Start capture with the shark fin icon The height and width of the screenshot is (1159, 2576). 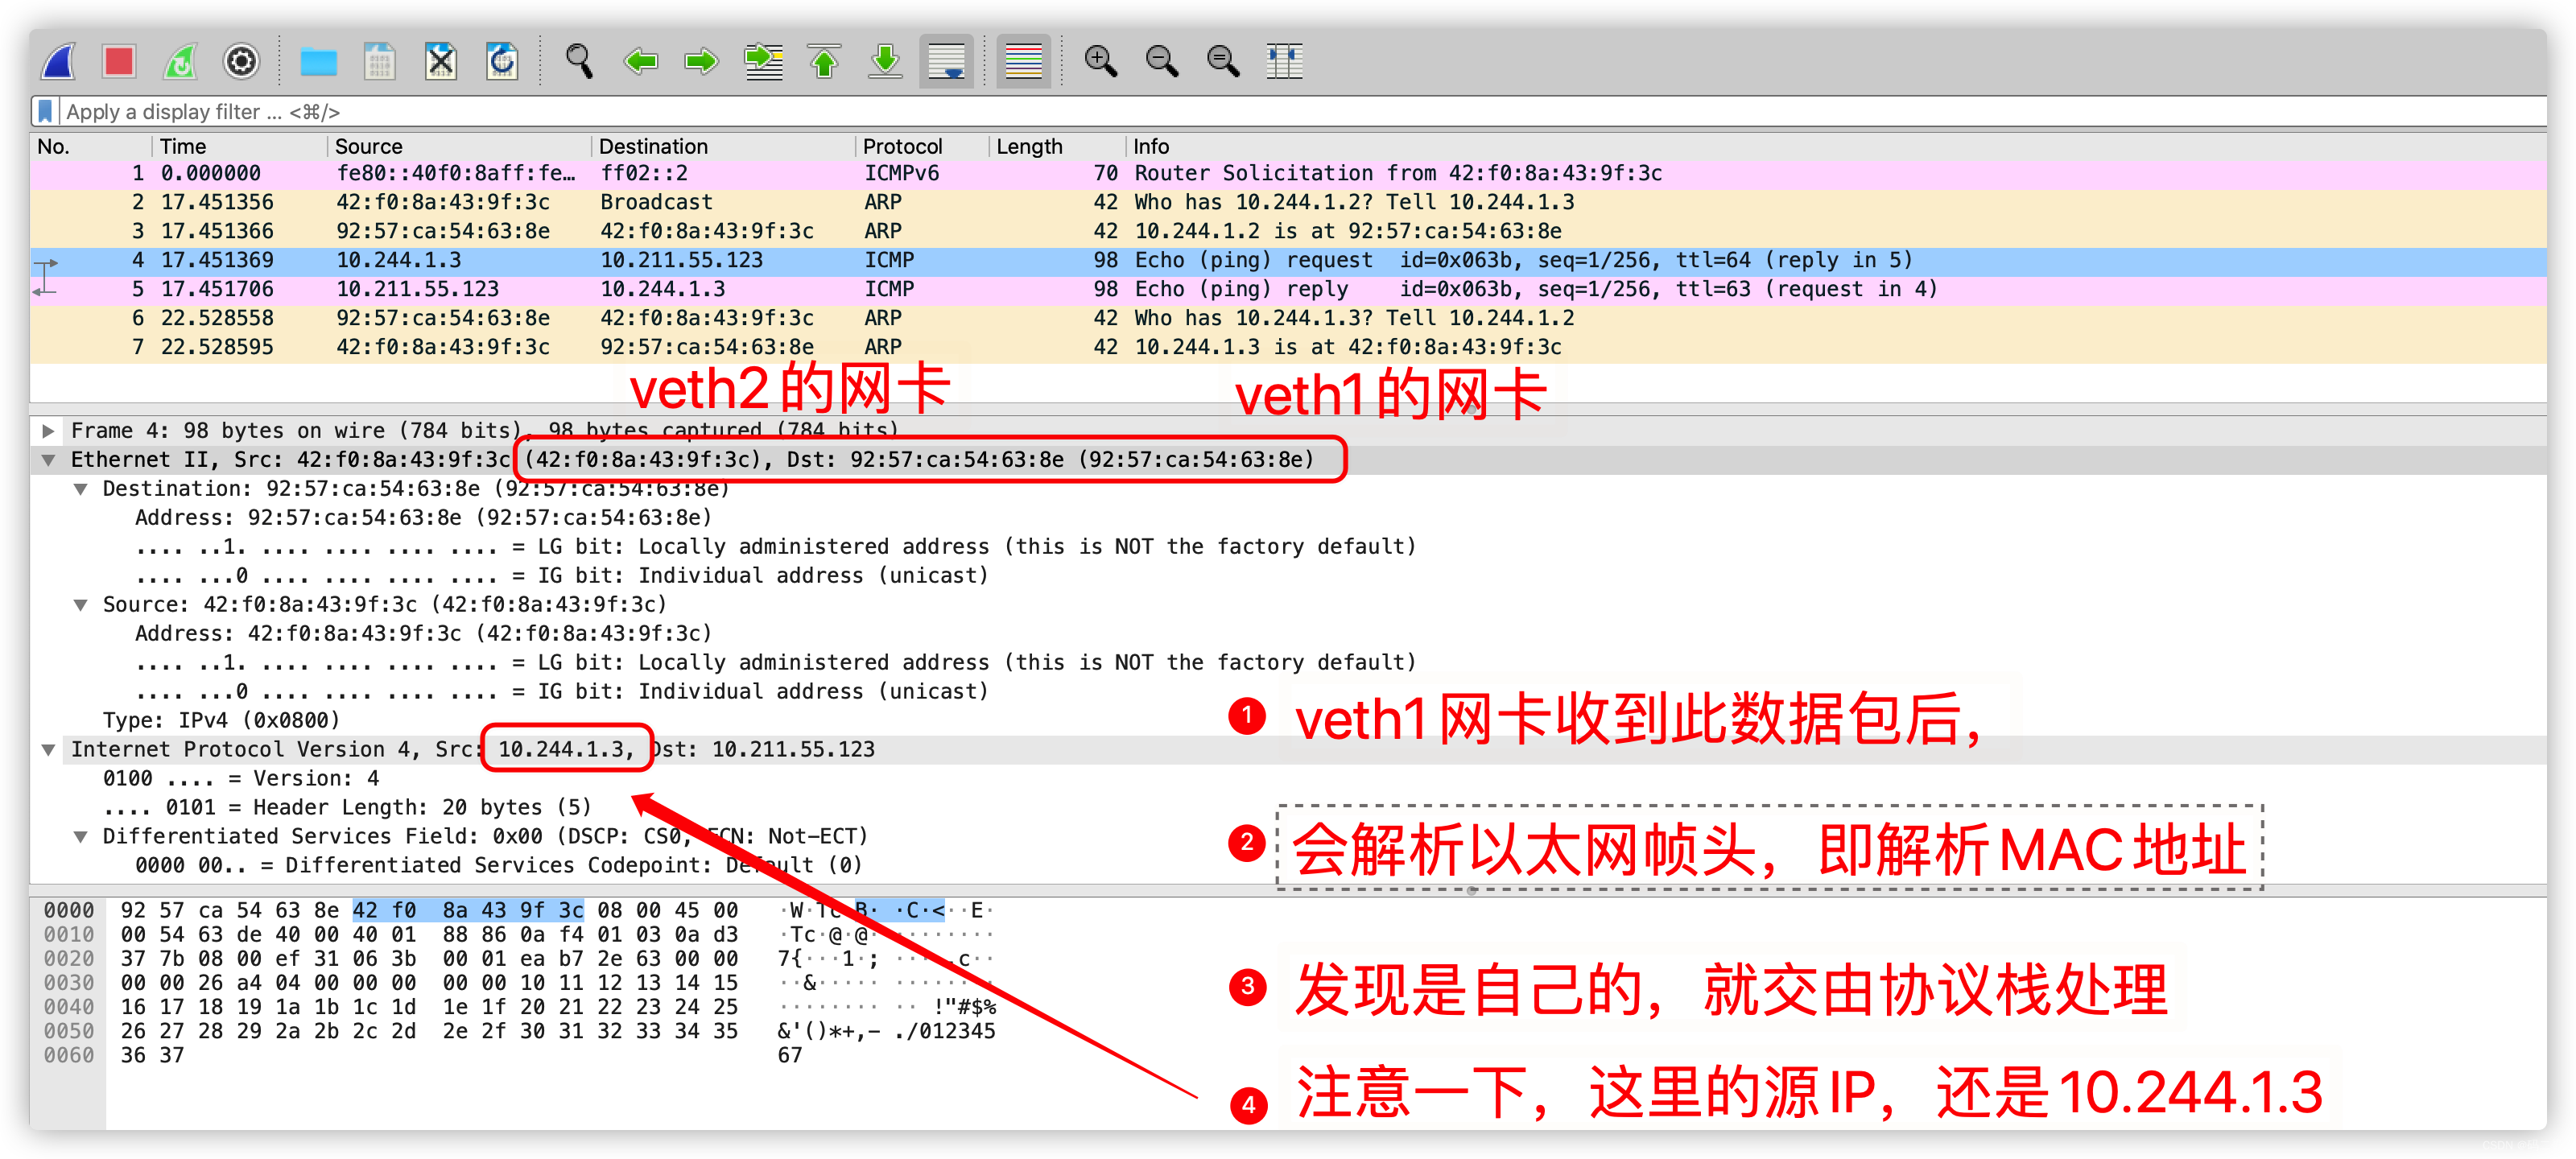(59, 61)
